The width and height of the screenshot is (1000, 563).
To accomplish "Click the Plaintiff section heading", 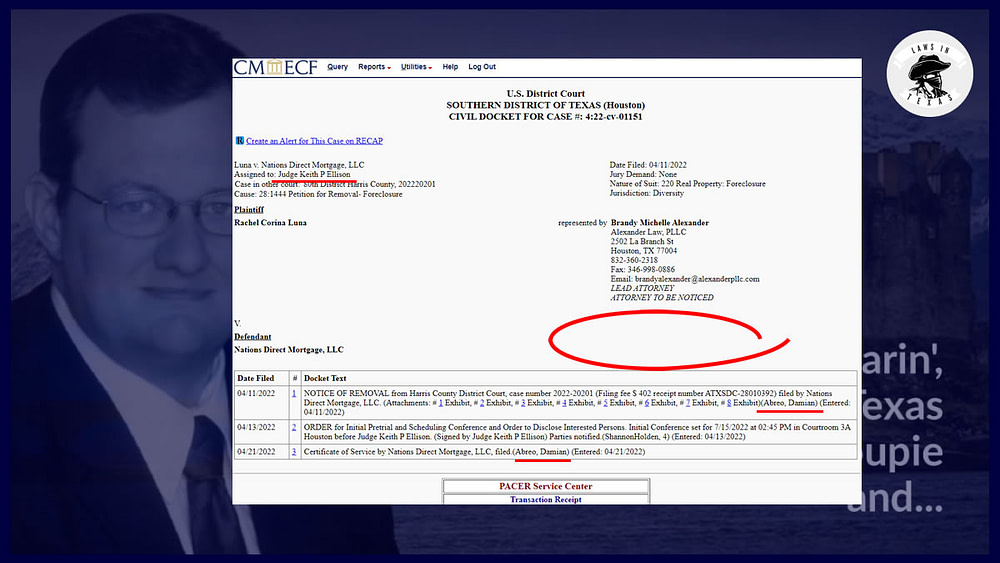I will [x=249, y=210].
